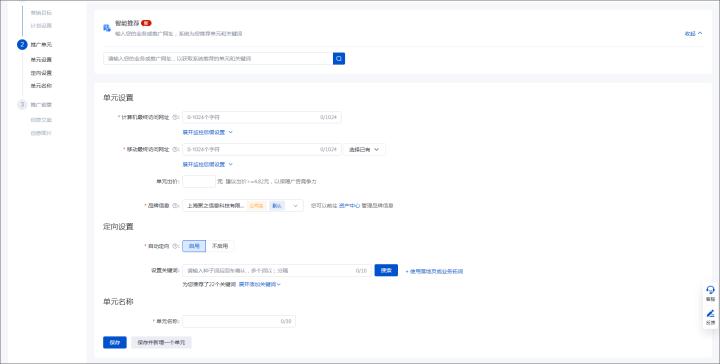Click the step 2 circle for 推广单元

(x=22, y=45)
